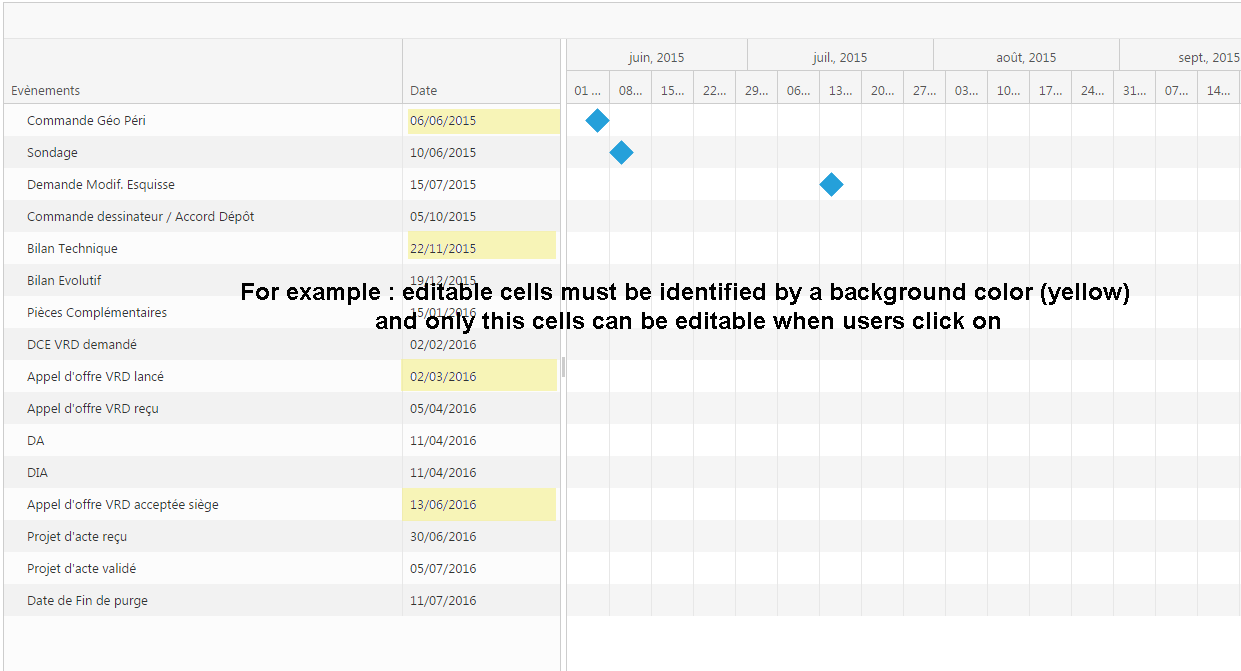Select the Demande Modif. Esquisse milestone diamond
1241x671 pixels.
coord(831,185)
